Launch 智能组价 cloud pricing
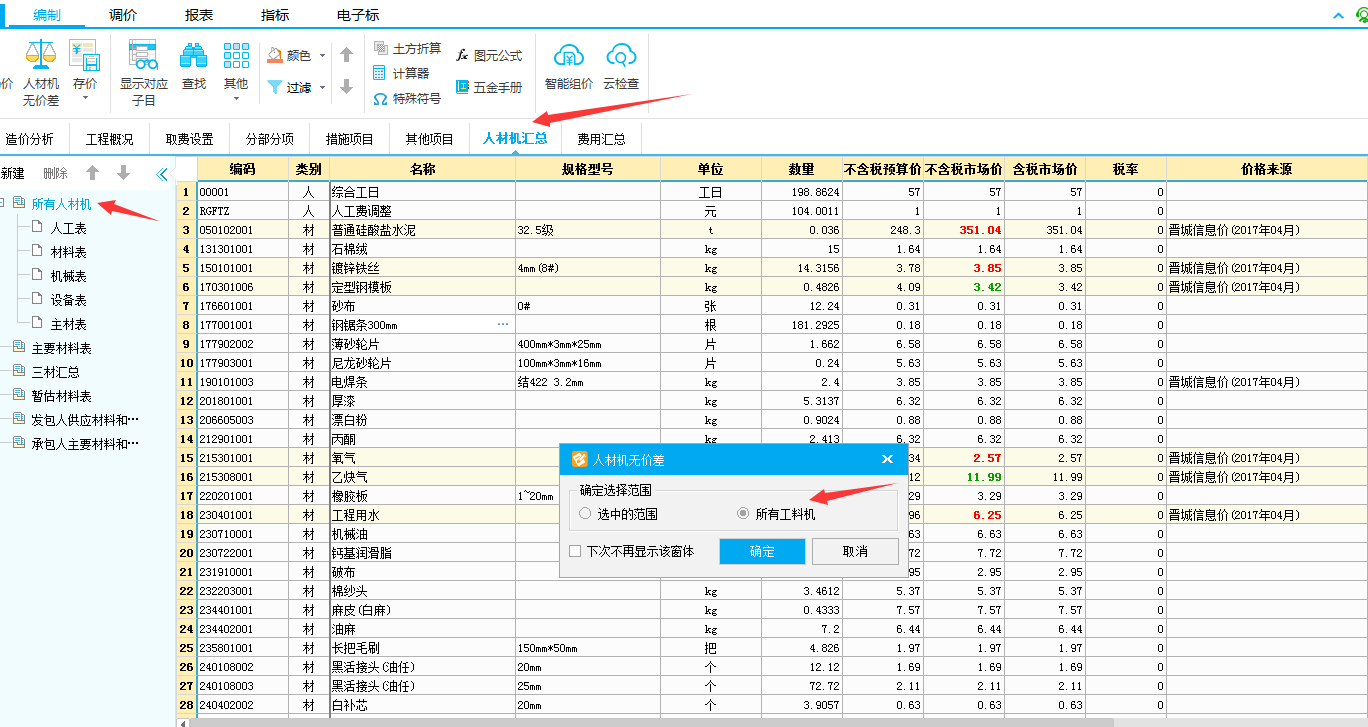The image size is (1368, 727). tap(569, 67)
